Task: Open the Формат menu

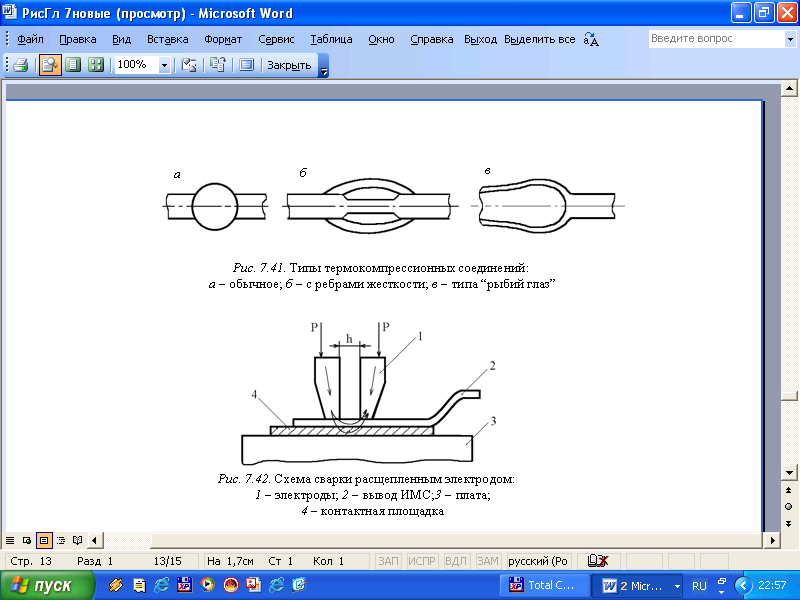Action: pos(223,39)
